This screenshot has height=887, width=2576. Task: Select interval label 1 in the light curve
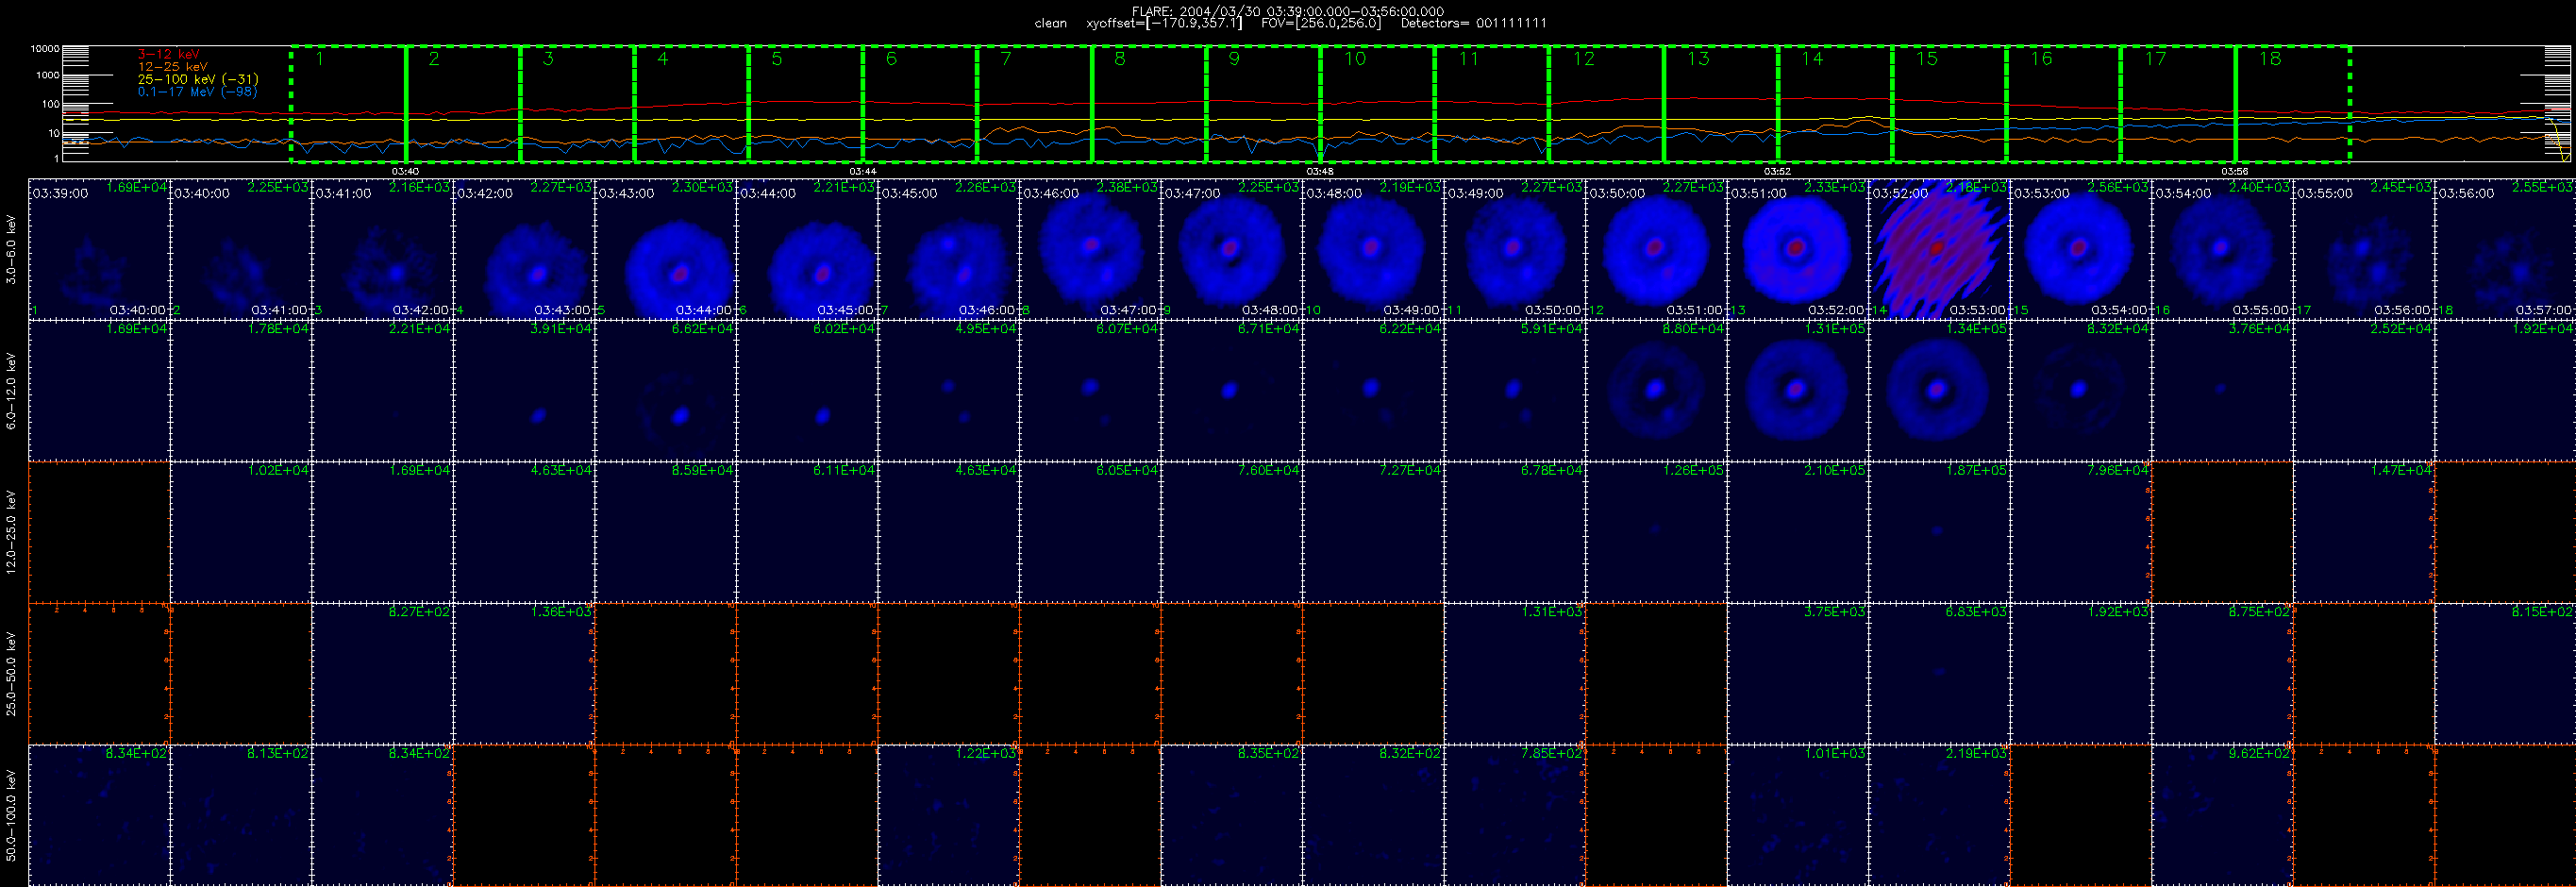[x=319, y=59]
